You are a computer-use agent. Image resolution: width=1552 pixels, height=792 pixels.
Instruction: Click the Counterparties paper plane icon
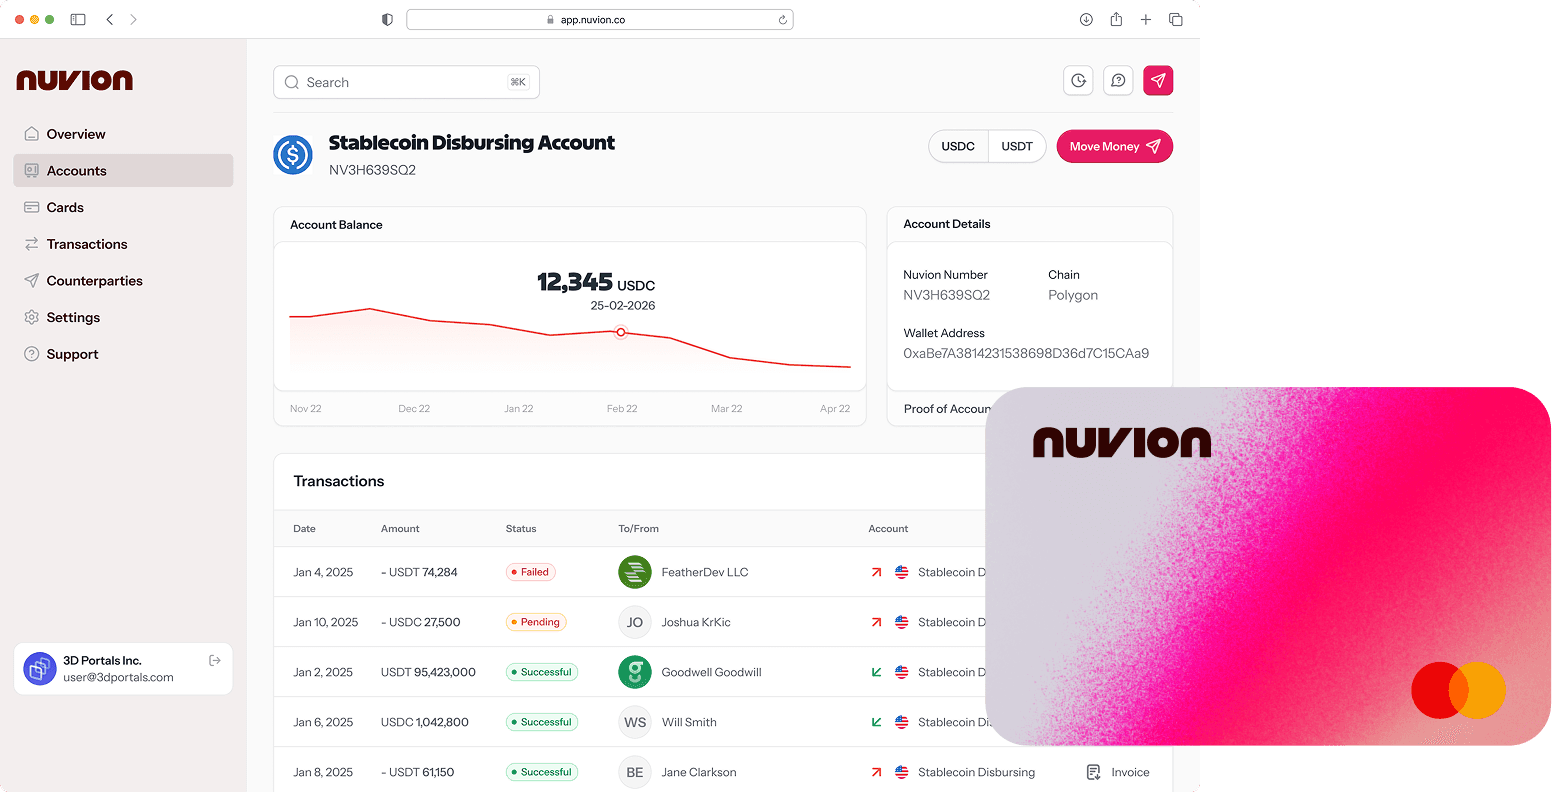(32, 281)
